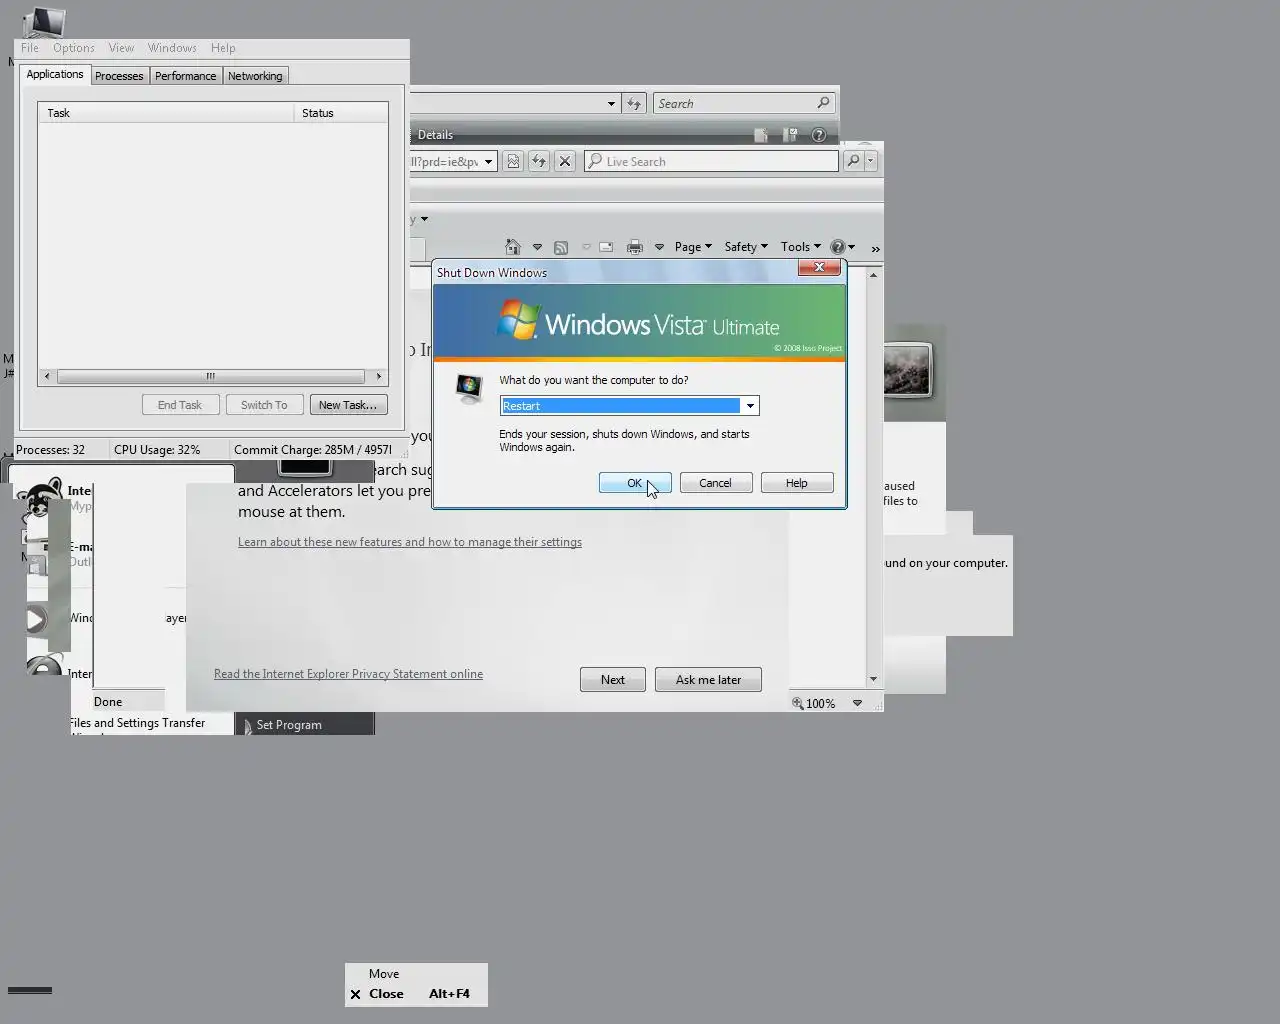Expand the Tools menu dropdown

801,247
